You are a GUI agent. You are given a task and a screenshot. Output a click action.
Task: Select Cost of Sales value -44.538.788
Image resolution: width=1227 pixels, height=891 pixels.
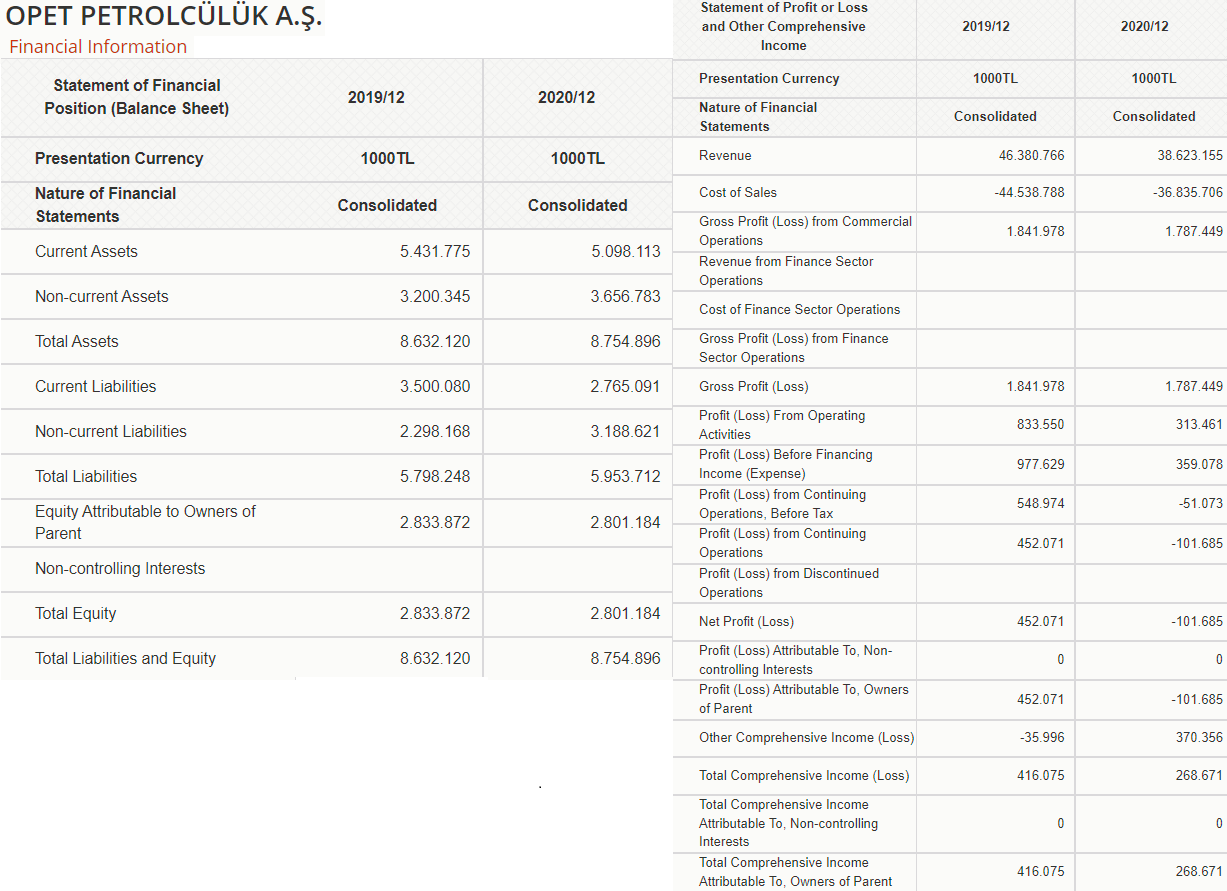[1029, 192]
